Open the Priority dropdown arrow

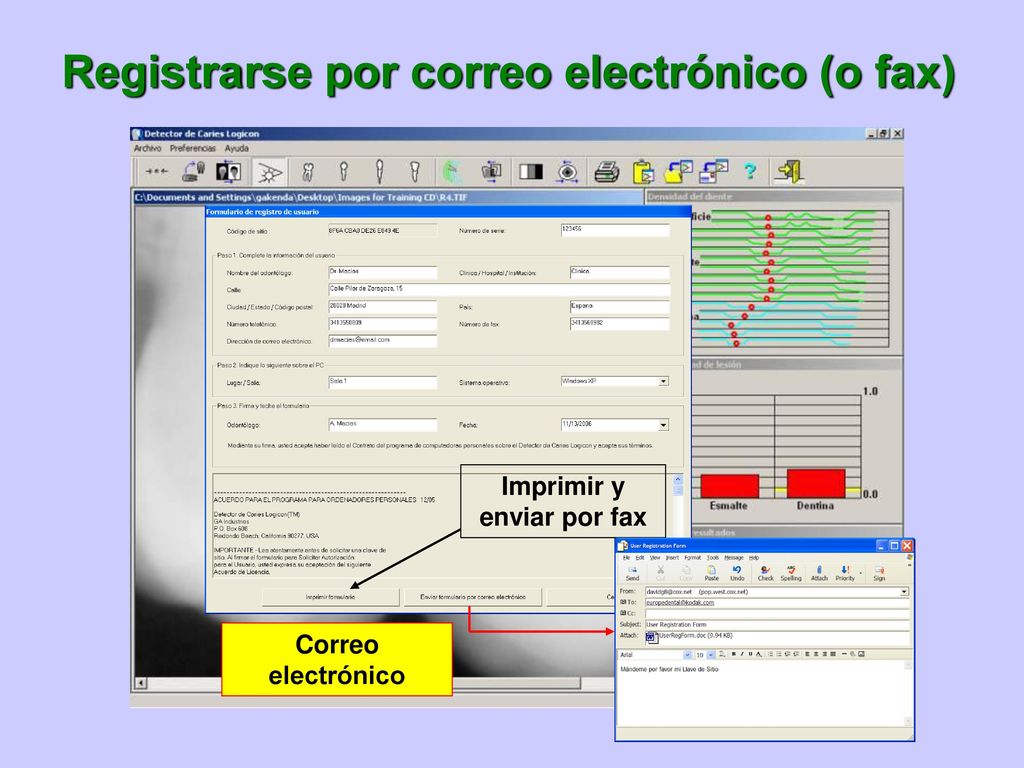(861, 573)
